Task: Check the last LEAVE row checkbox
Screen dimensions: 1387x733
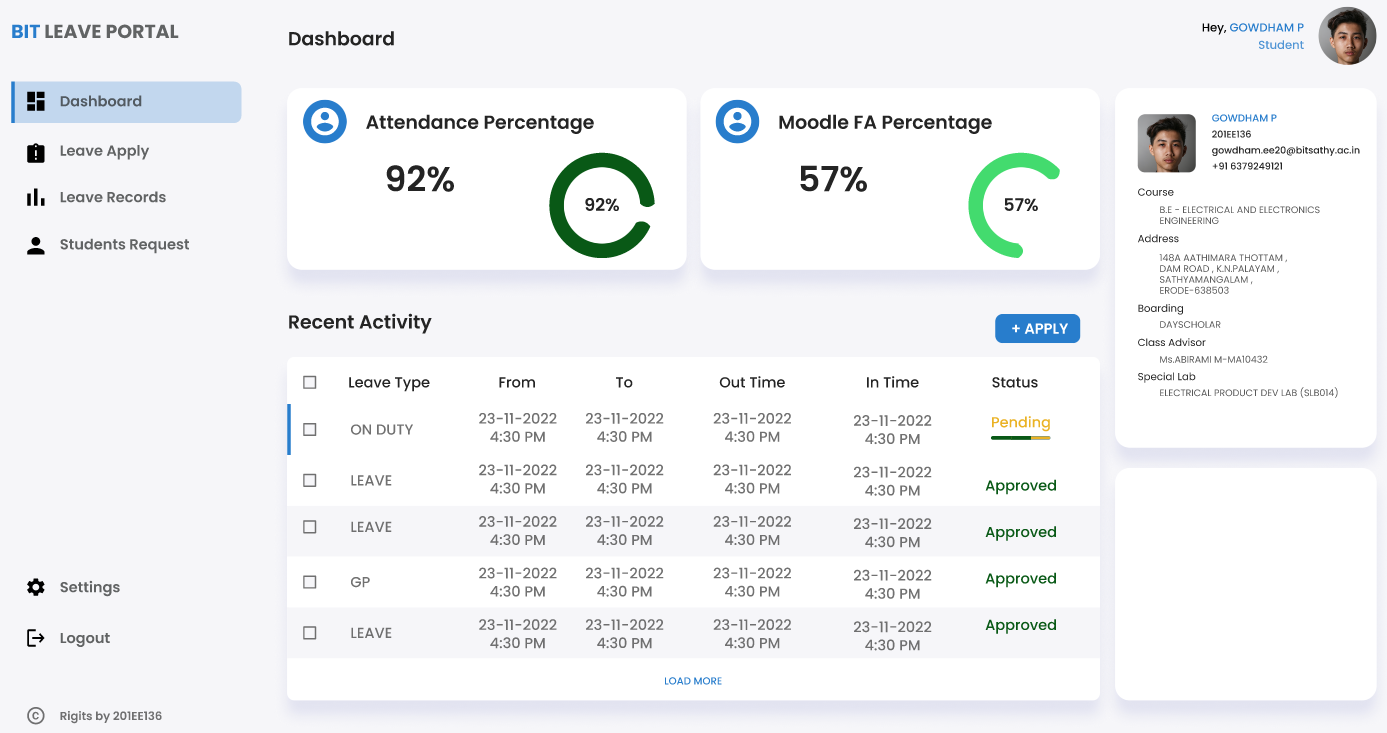Action: [x=310, y=633]
